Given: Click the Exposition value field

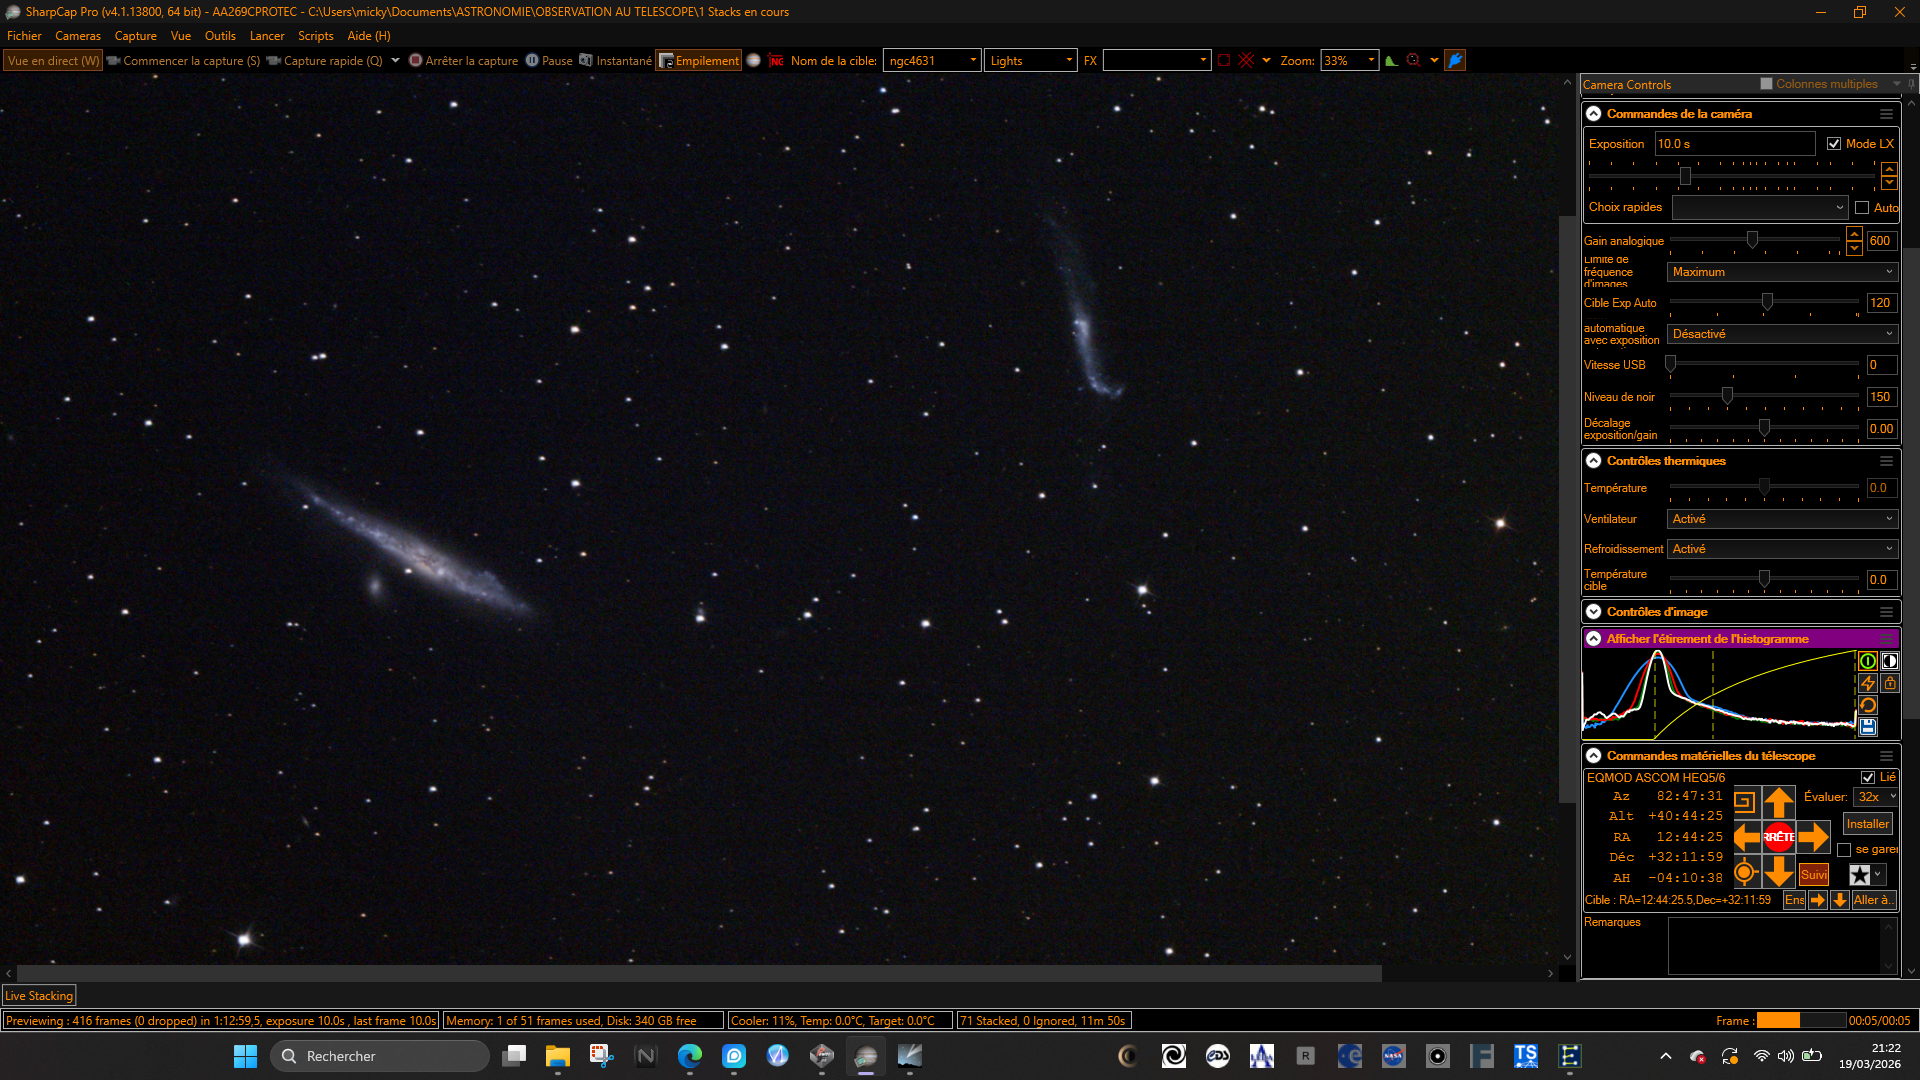Looking at the screenshot, I should [1735, 144].
